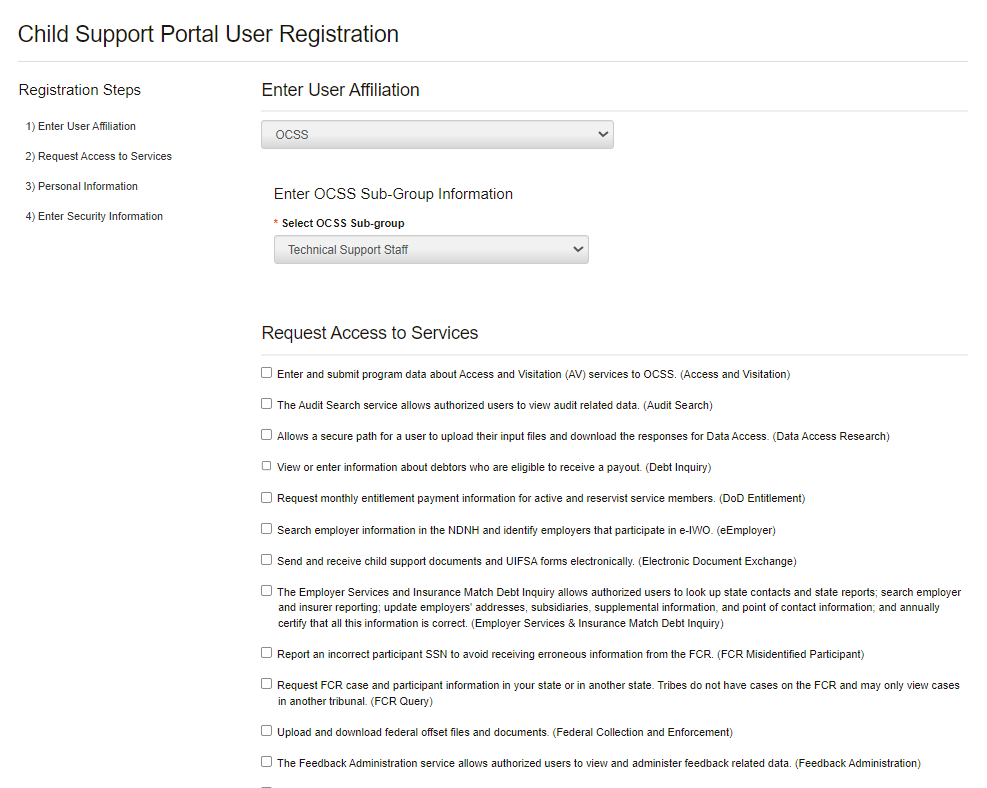Select the Debt Inquiry checkbox

(267, 466)
